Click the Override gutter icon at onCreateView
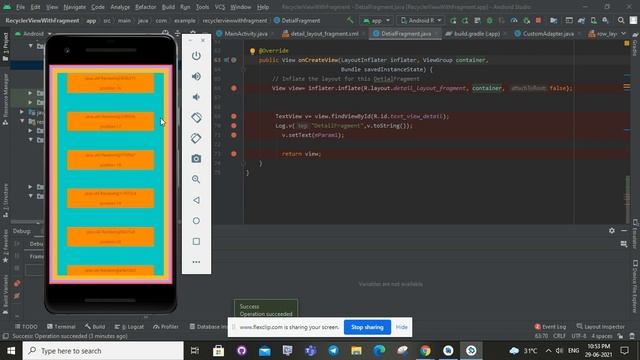Image resolution: width=640 pixels, height=360 pixels. [227, 60]
